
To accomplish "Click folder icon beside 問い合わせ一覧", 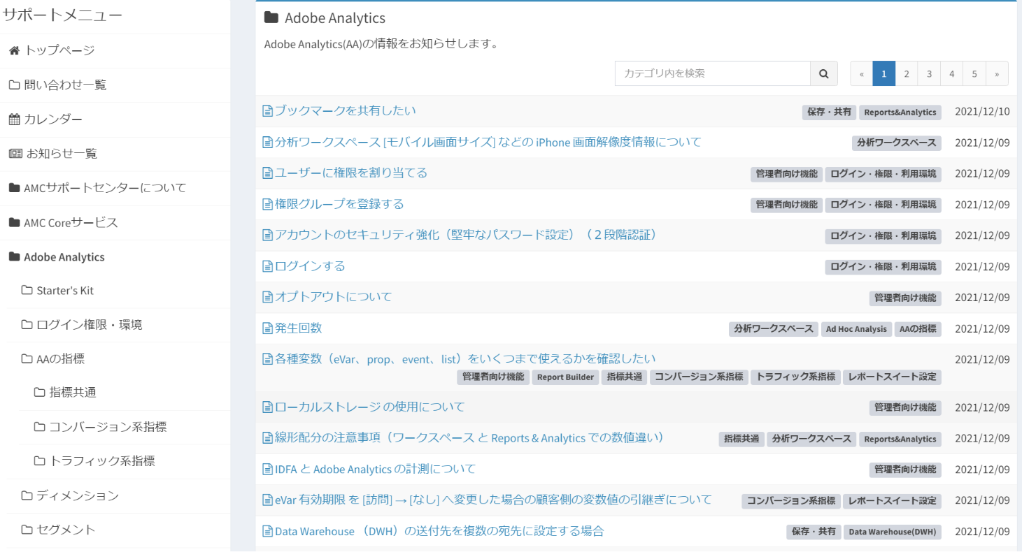I will (14, 85).
